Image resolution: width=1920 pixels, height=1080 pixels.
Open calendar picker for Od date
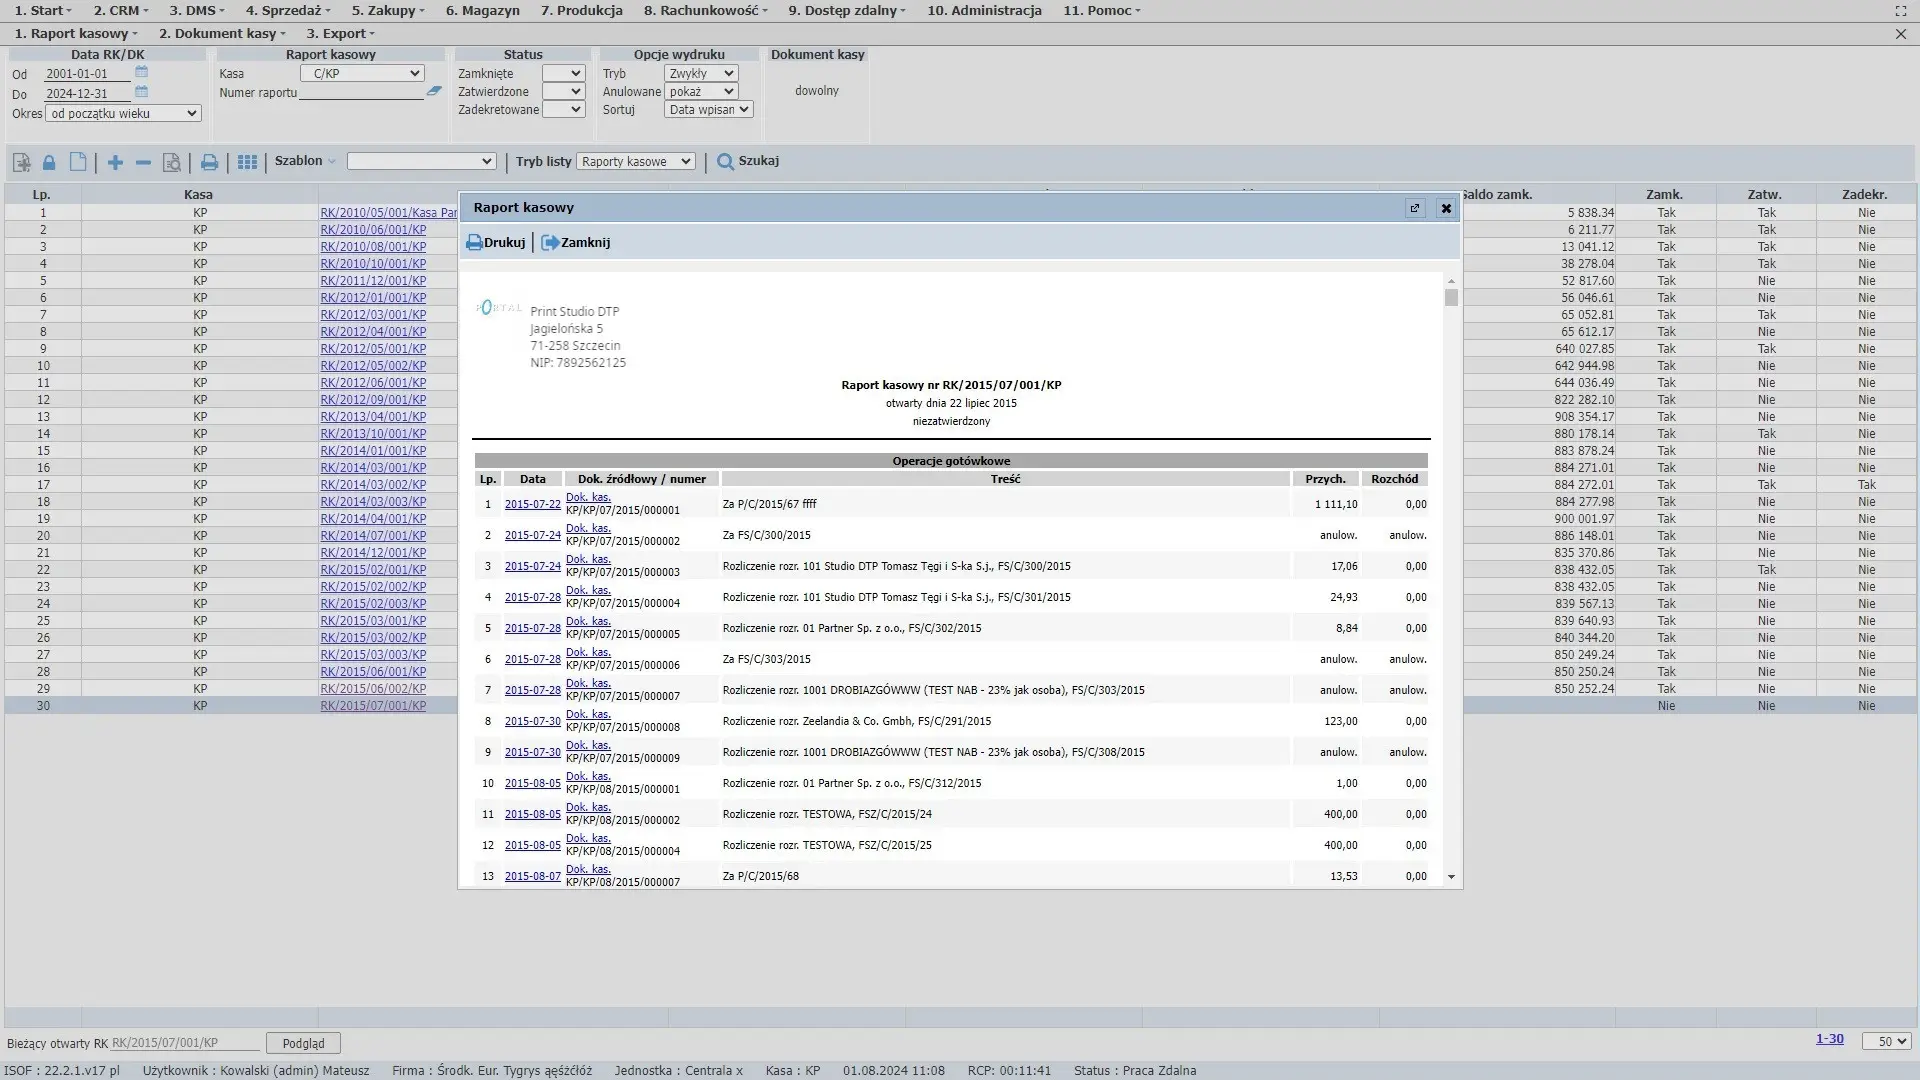[141, 72]
